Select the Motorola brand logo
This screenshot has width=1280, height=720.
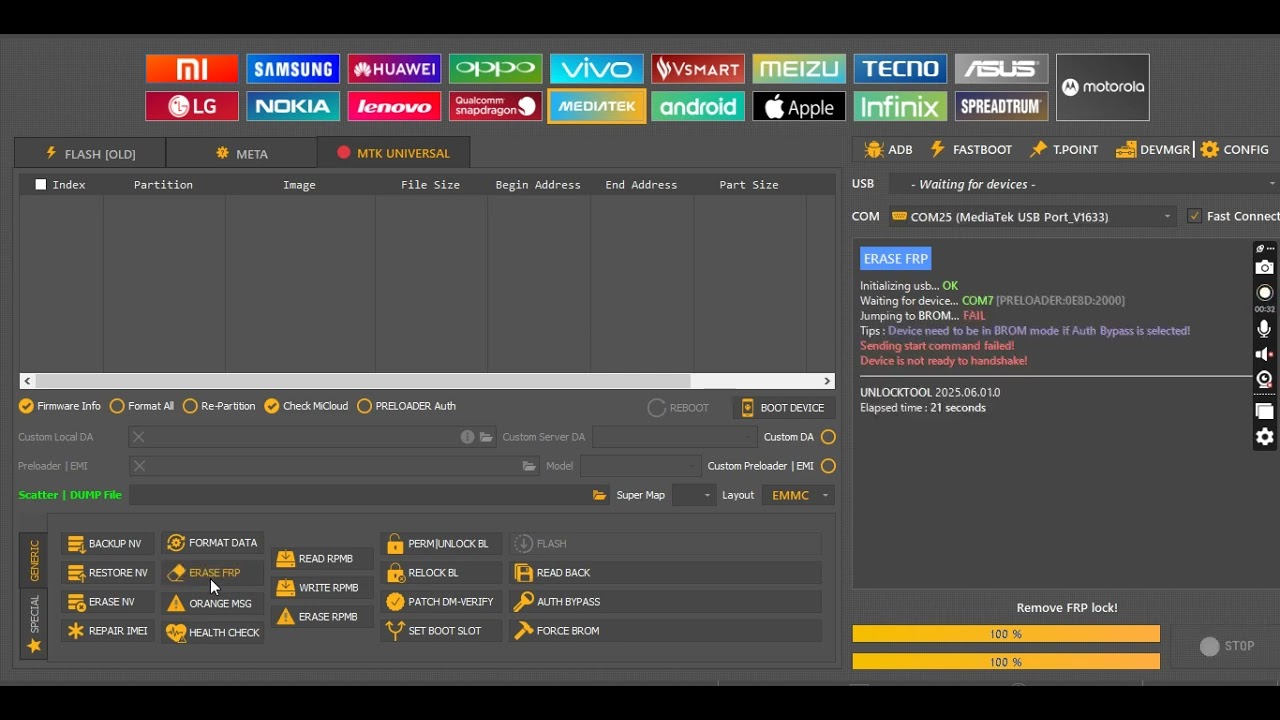[1103, 87]
